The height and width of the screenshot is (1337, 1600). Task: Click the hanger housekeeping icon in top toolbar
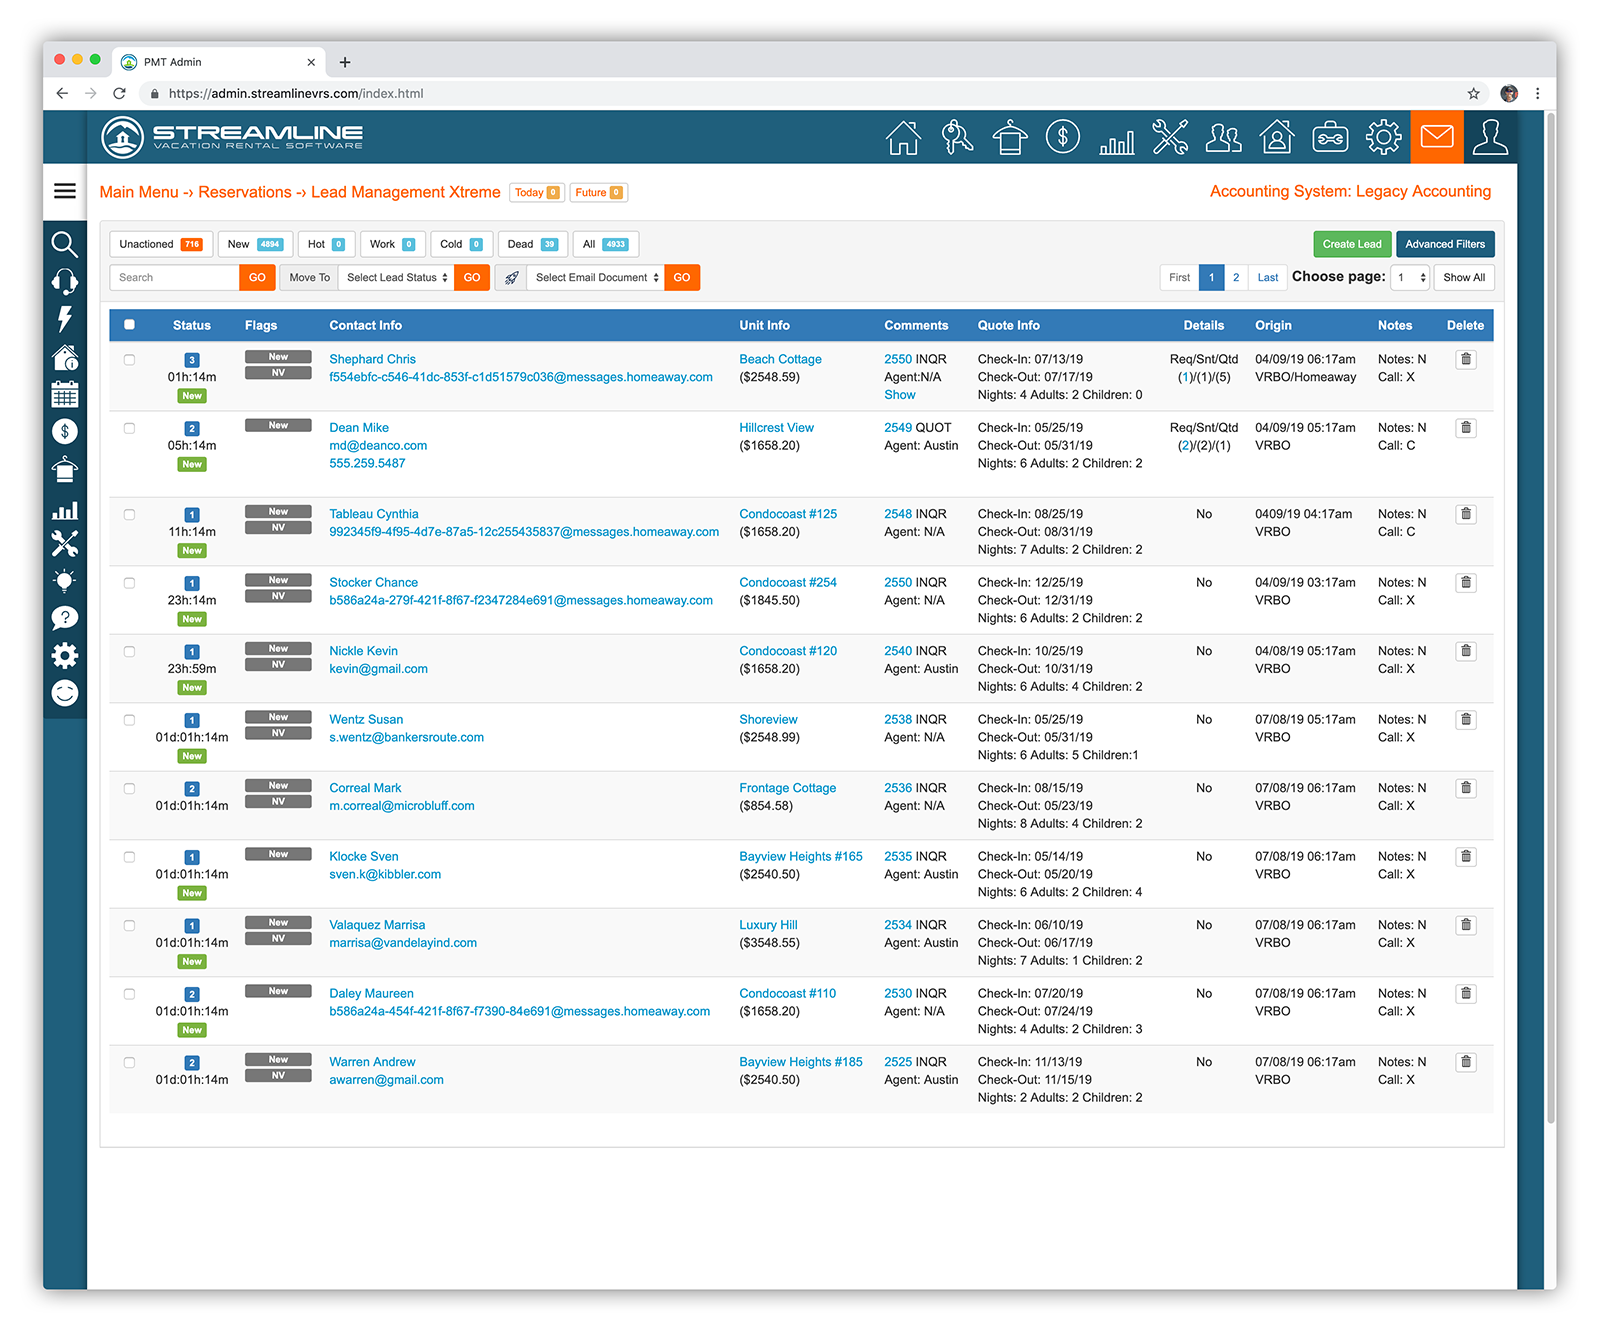1010,137
